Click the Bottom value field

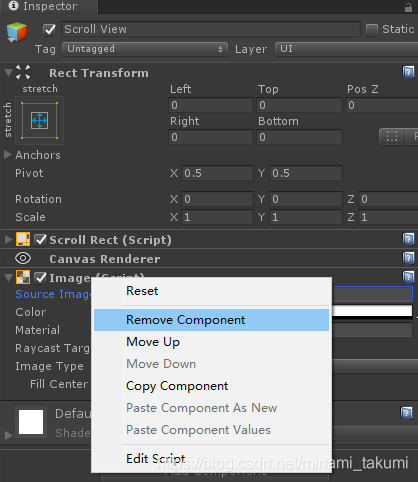pyautogui.click(x=299, y=137)
